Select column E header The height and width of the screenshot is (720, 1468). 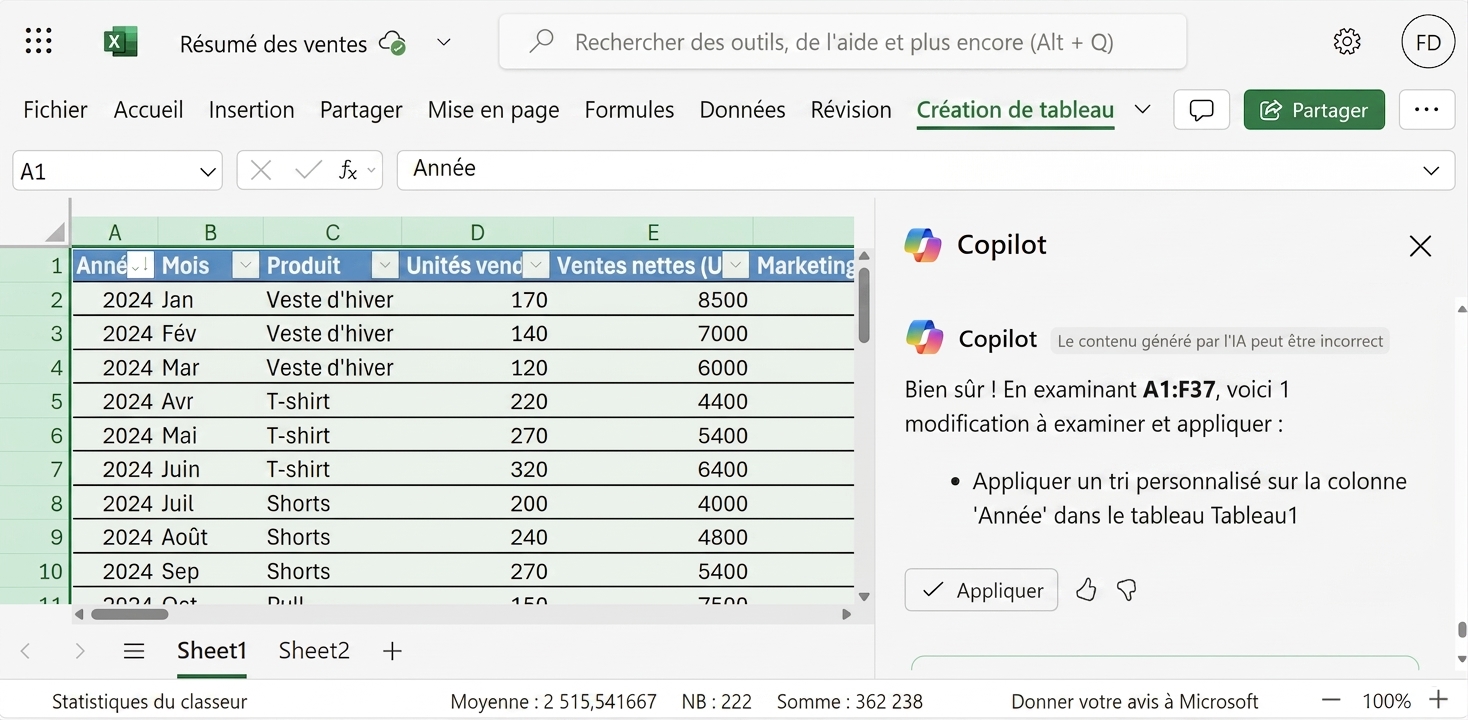pos(652,232)
